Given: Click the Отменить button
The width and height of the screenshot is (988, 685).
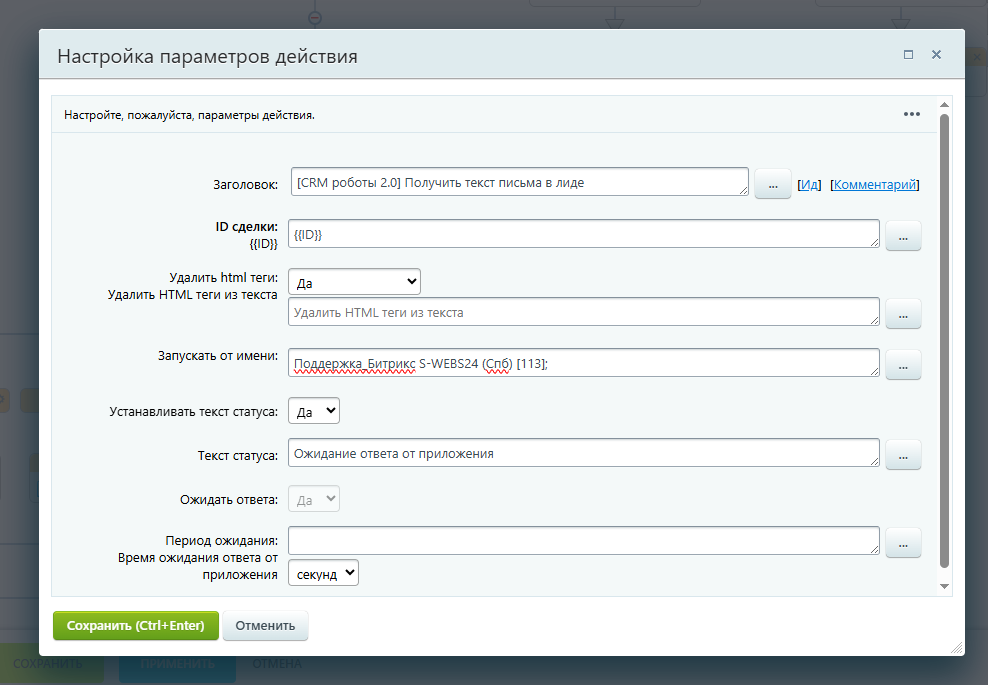Looking at the screenshot, I should 265,626.
